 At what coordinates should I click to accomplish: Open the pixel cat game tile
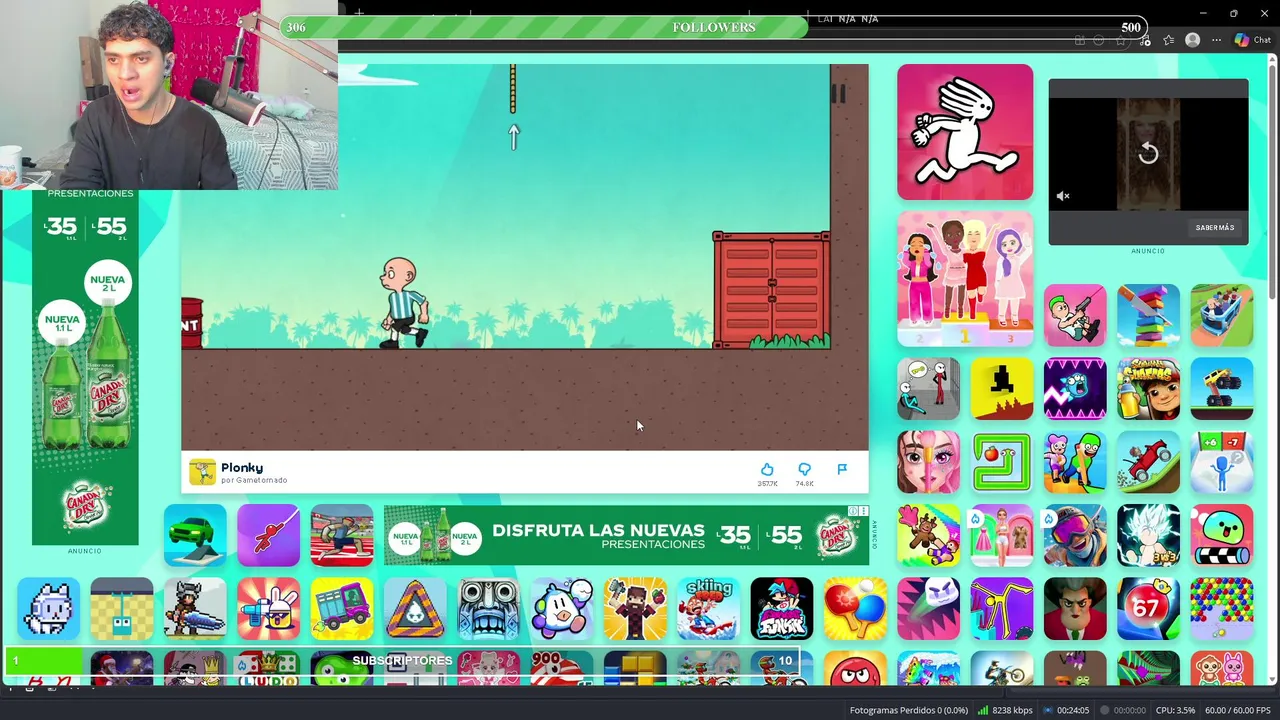[x=48, y=609]
